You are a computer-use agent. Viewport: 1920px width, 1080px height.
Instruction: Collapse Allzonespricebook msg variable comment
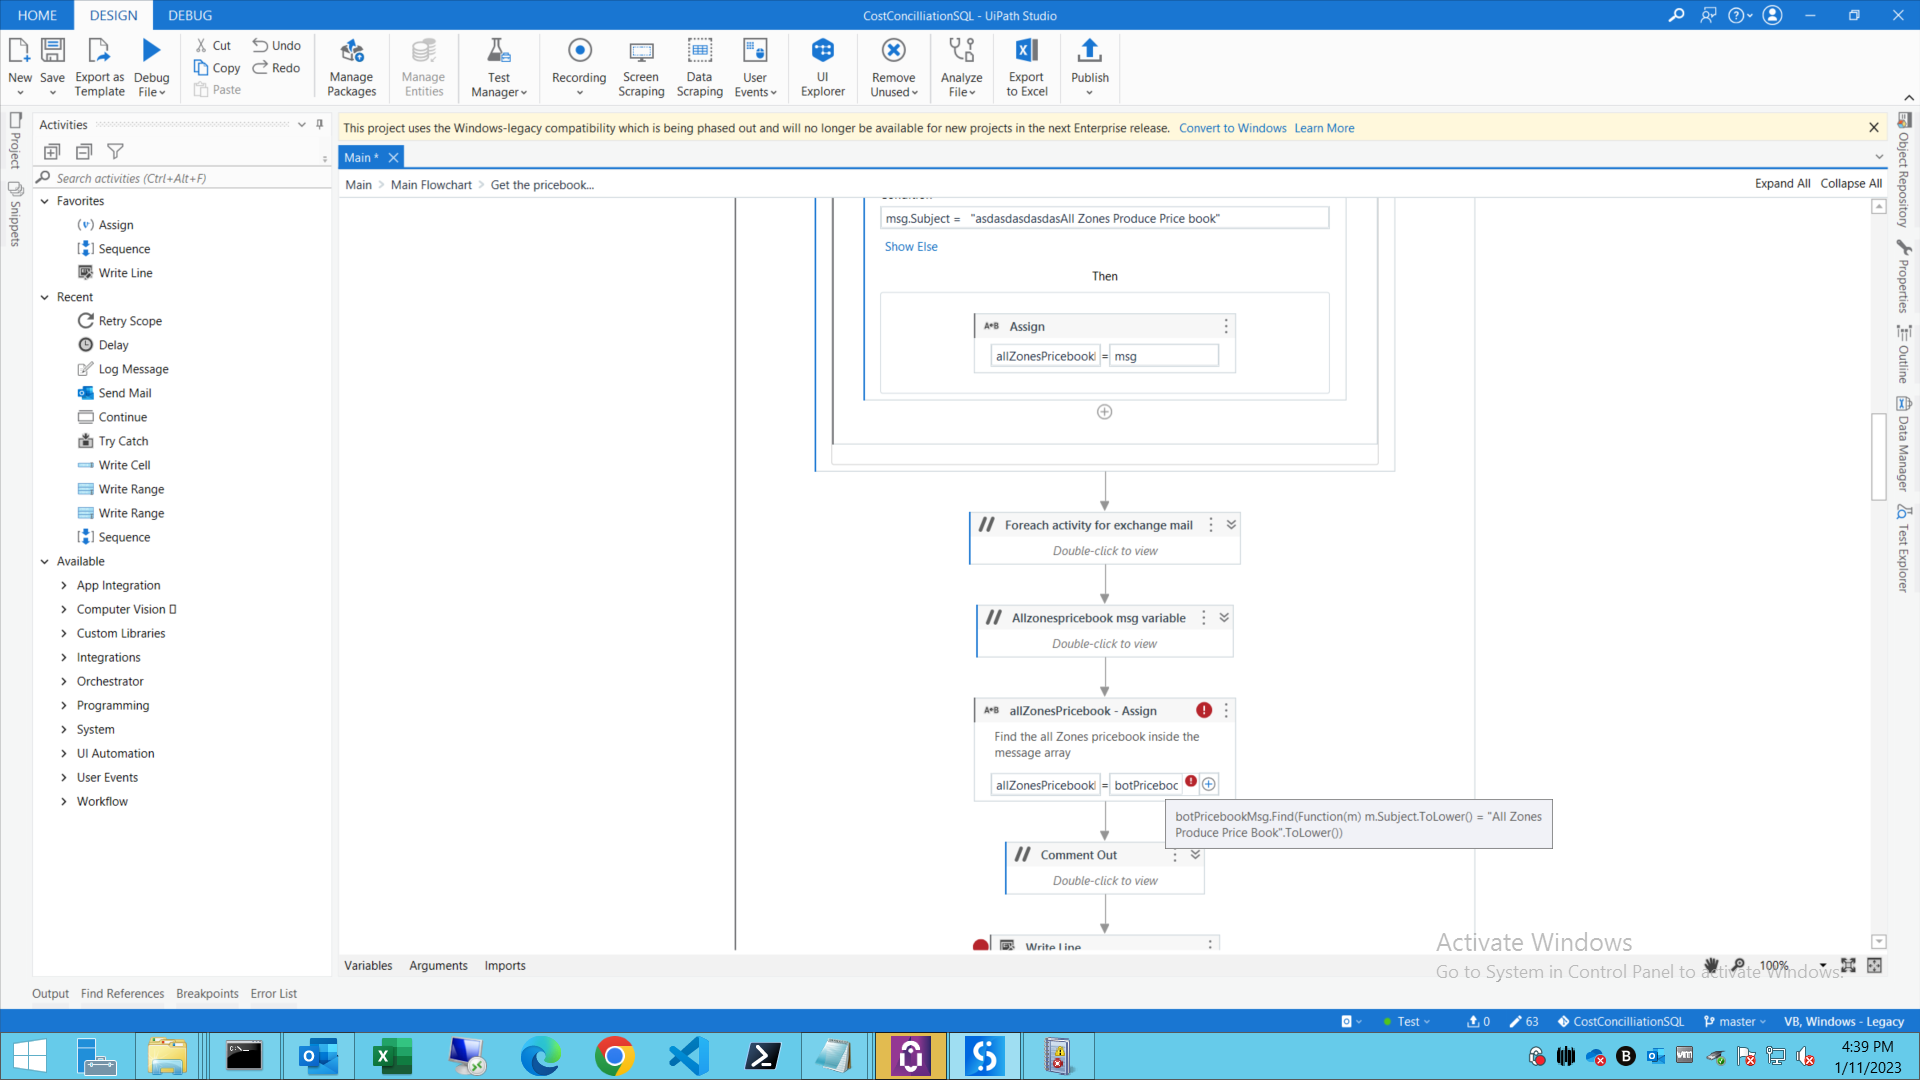point(1224,618)
